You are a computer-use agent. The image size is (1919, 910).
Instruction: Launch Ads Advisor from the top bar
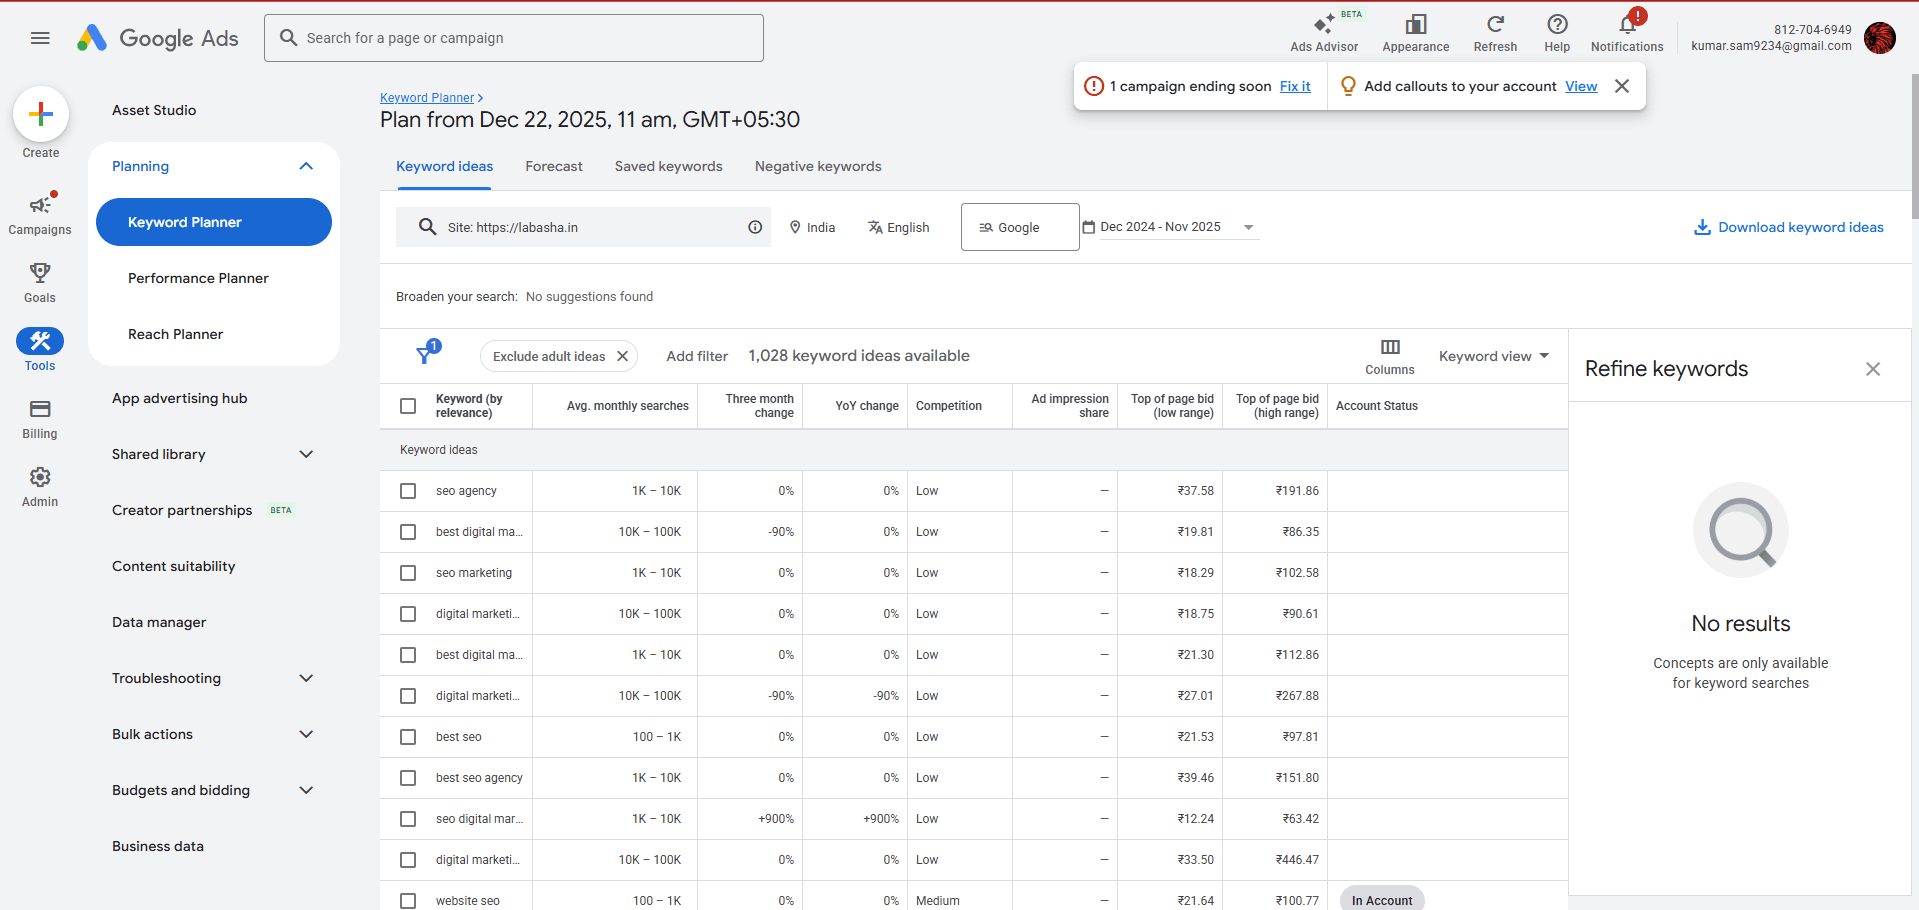coord(1323,25)
